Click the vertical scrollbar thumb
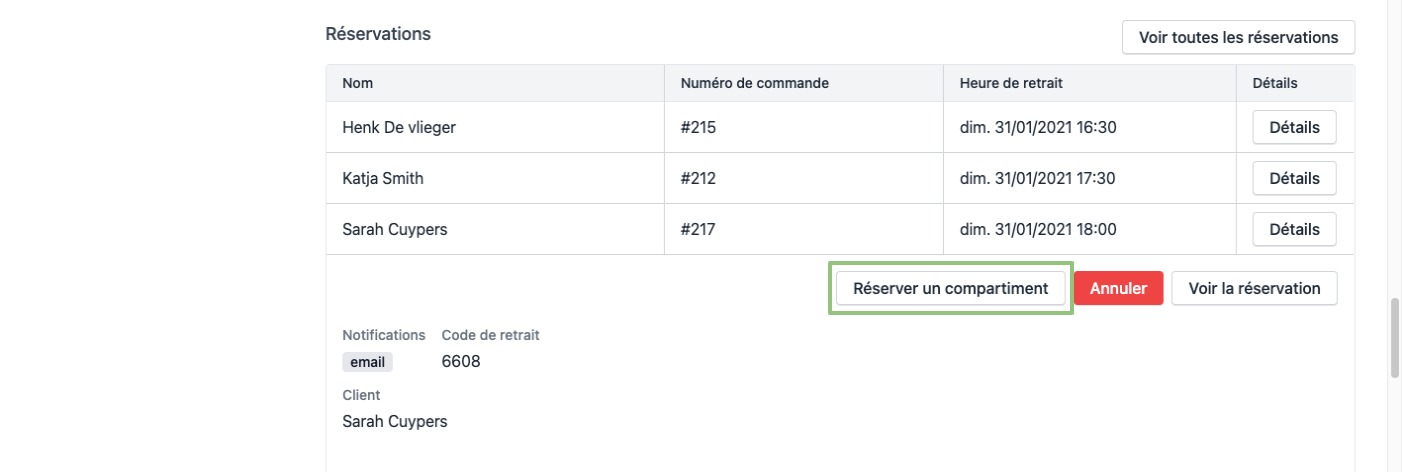1402x472 pixels. (x=1395, y=337)
